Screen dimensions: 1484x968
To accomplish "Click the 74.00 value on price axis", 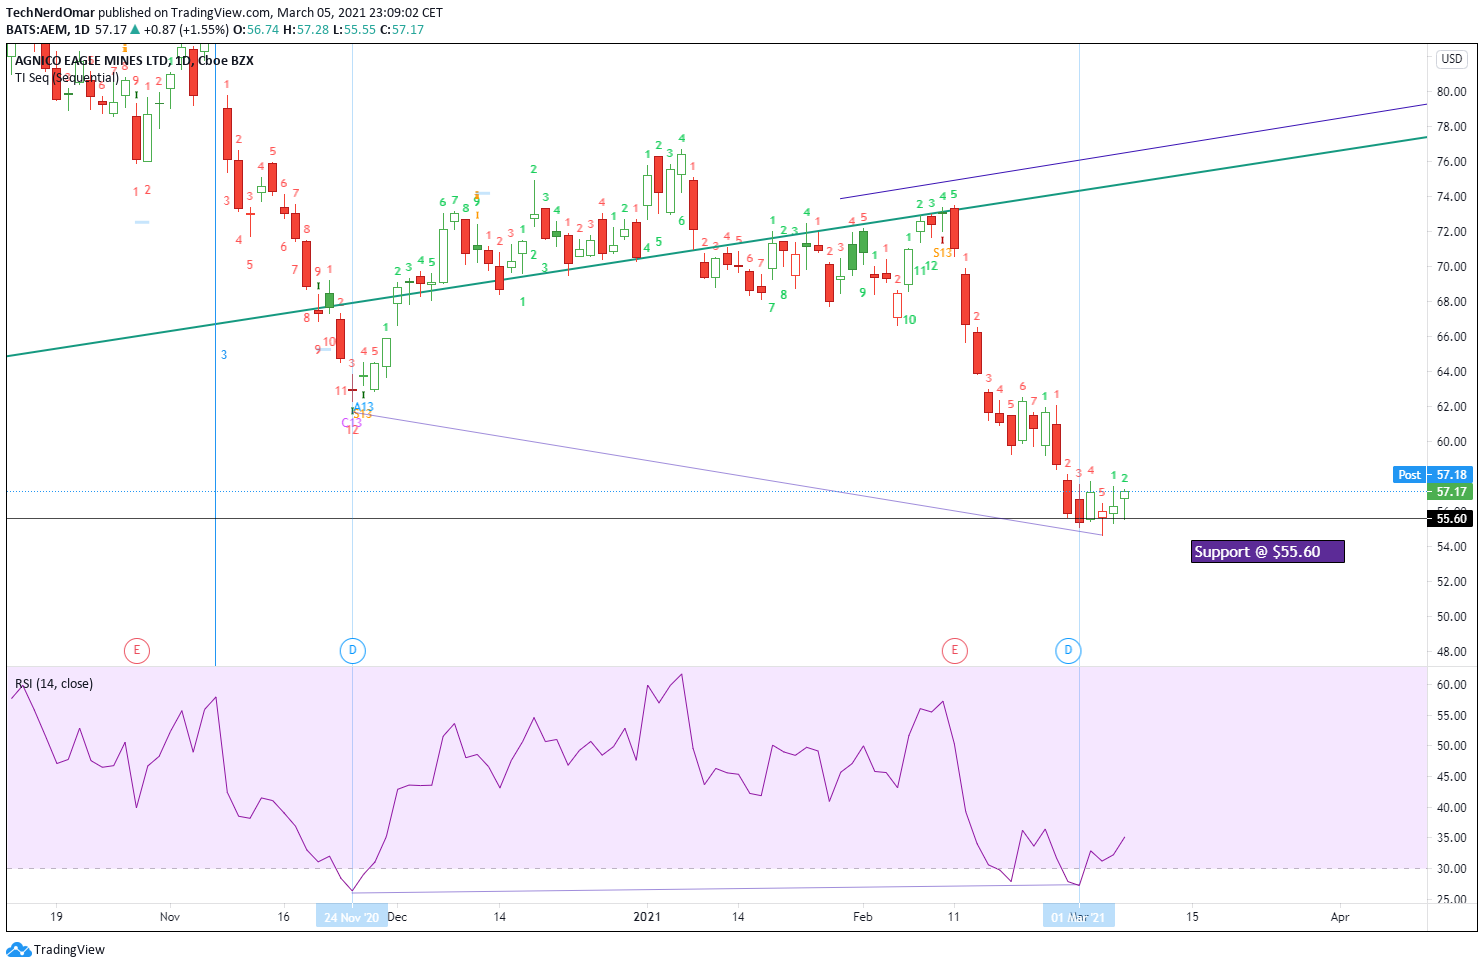I will pyautogui.click(x=1451, y=197).
